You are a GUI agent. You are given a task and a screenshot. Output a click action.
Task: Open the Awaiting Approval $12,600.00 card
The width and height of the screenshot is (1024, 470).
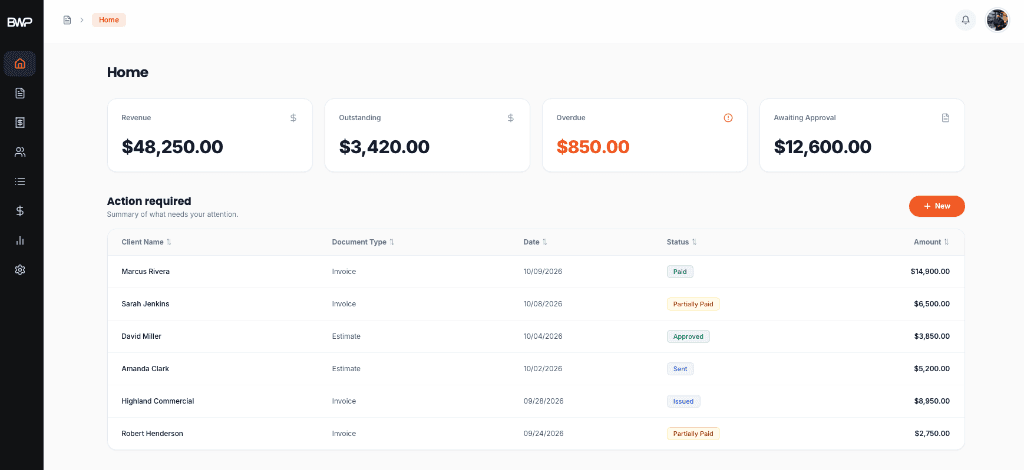(862, 135)
